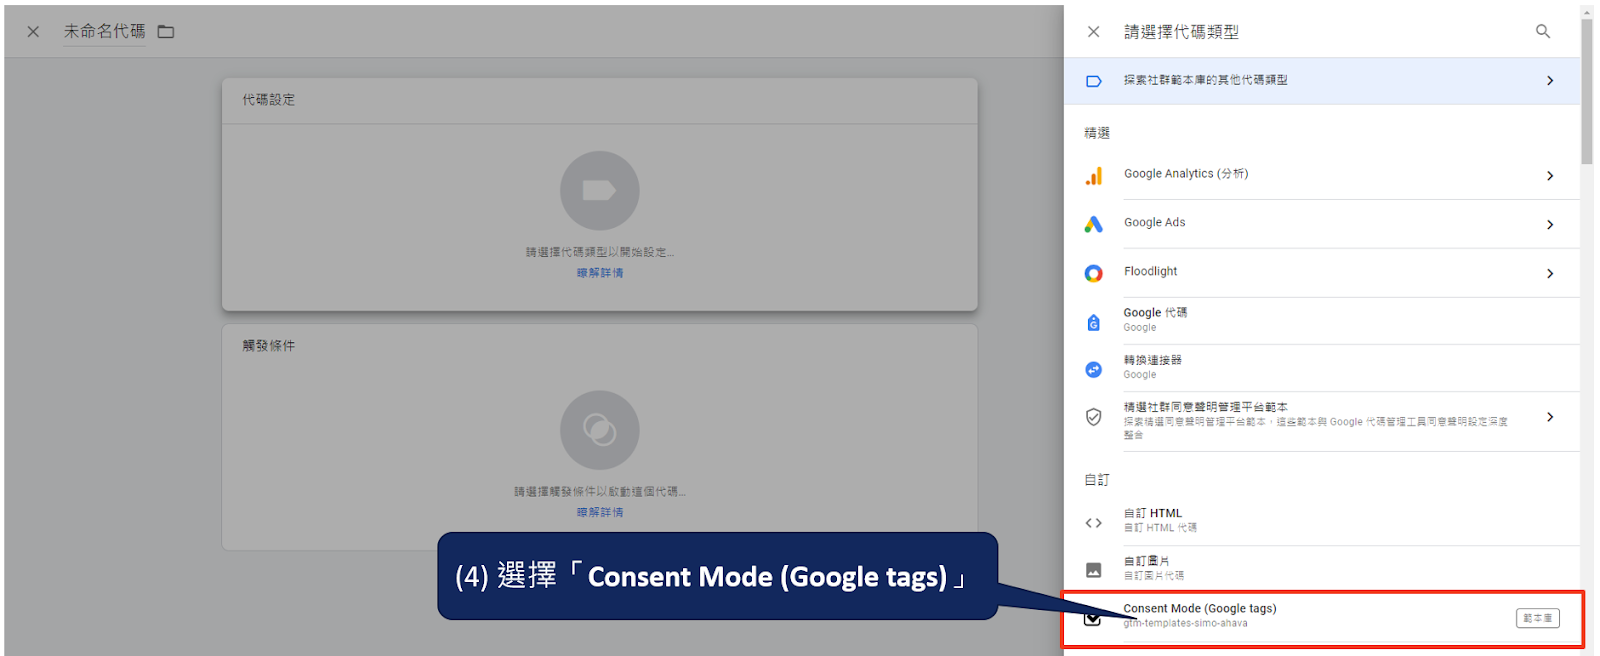This screenshot has height=656, width=1600.
Task: Click the 範本庫 gallery badge
Action: click(x=1538, y=618)
